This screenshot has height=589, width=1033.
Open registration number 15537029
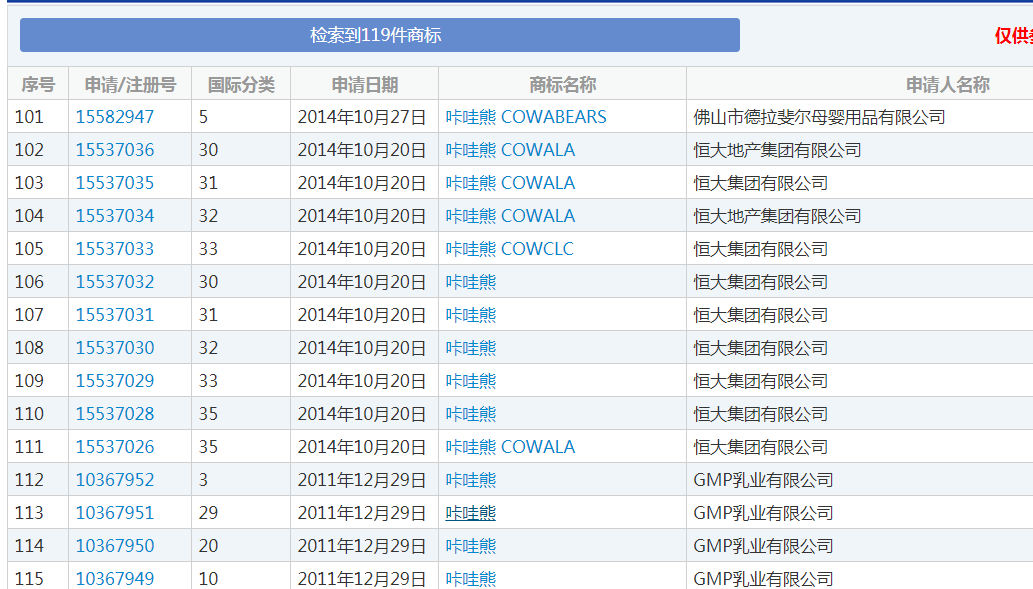(x=115, y=380)
